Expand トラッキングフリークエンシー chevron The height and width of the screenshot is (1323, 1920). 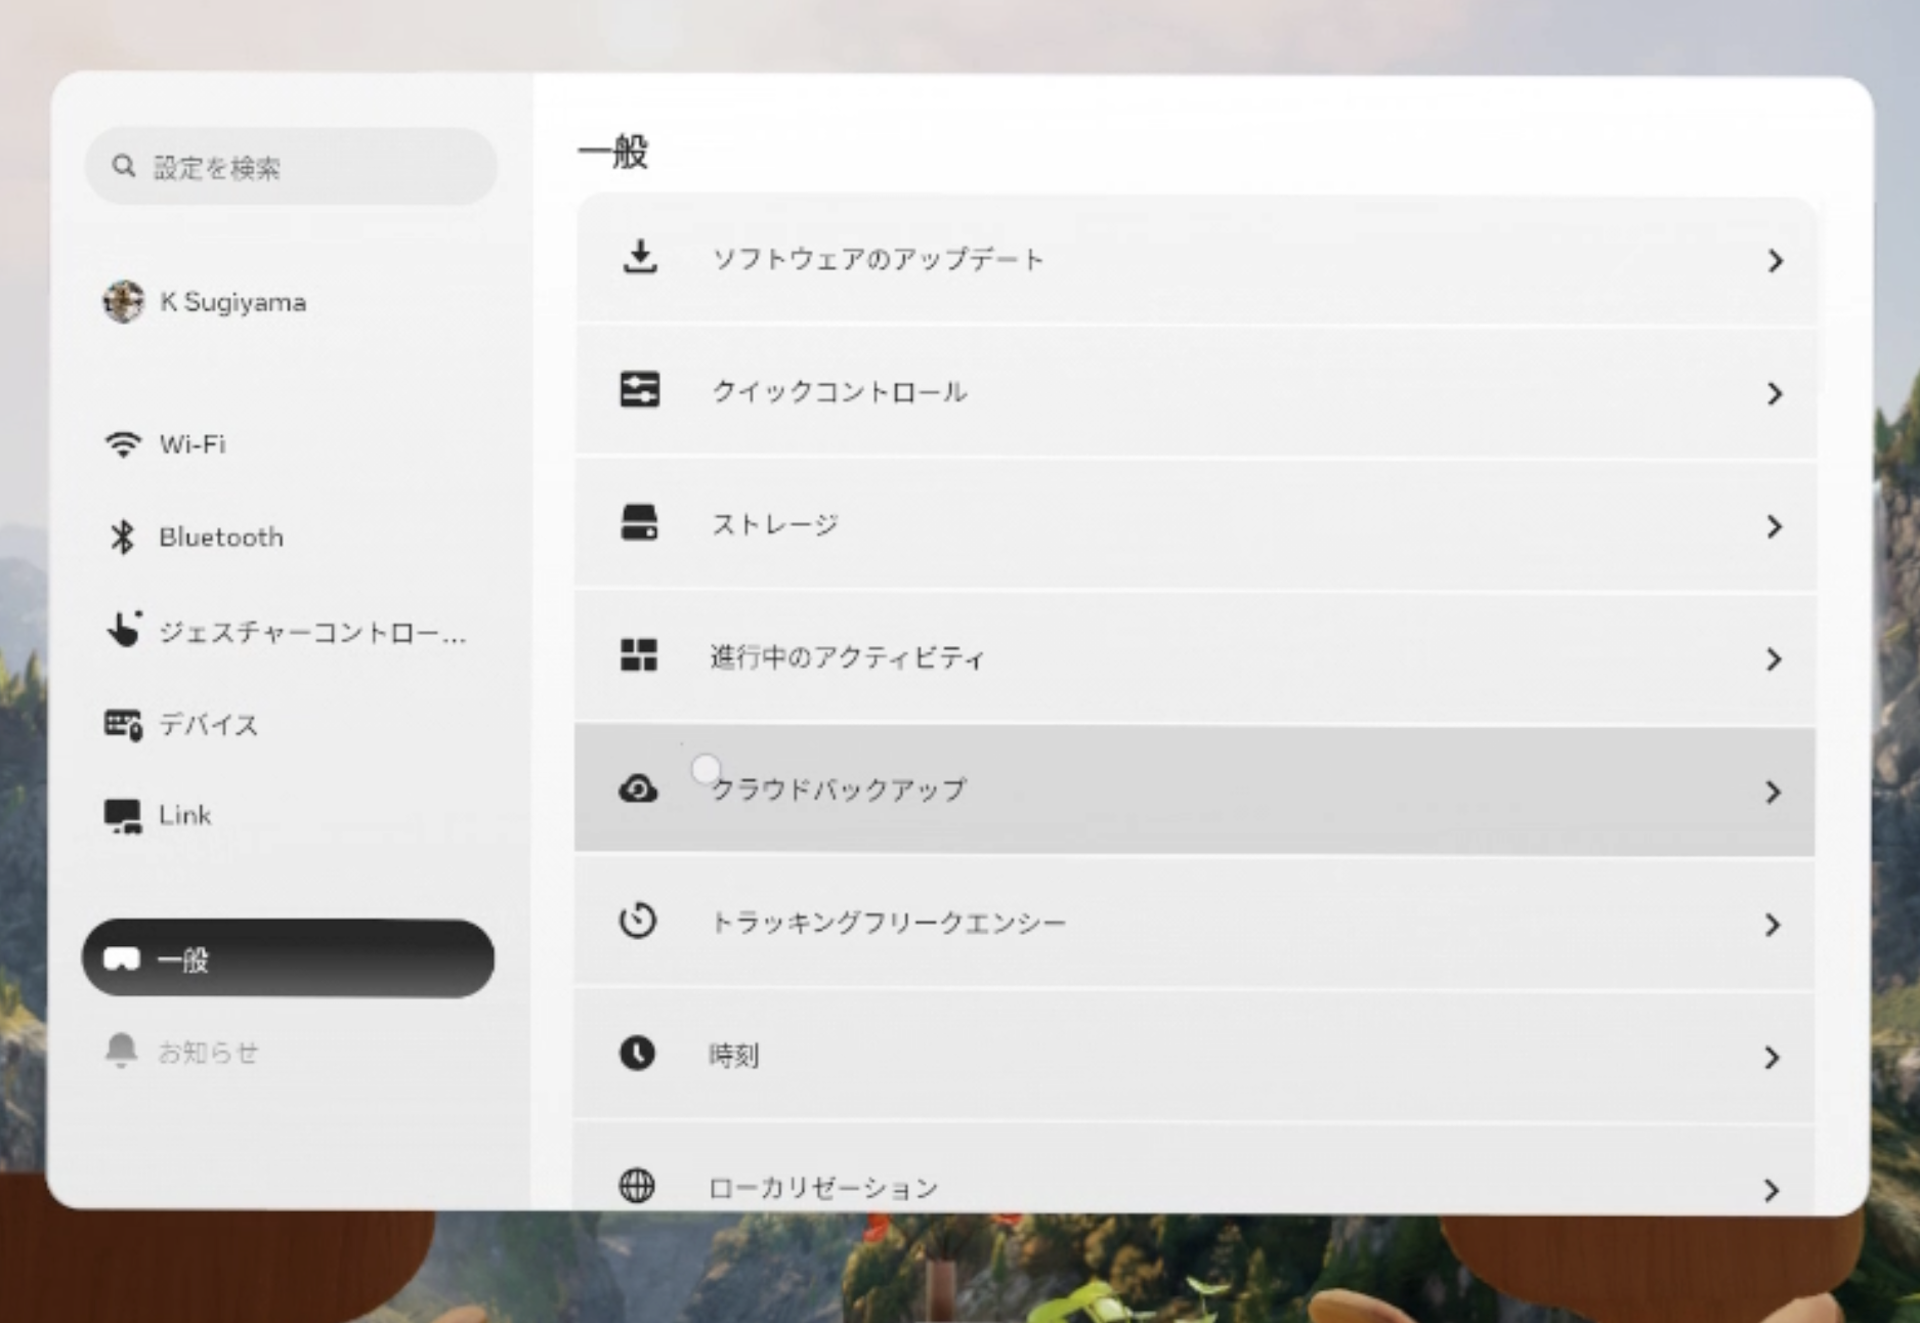tap(1773, 925)
